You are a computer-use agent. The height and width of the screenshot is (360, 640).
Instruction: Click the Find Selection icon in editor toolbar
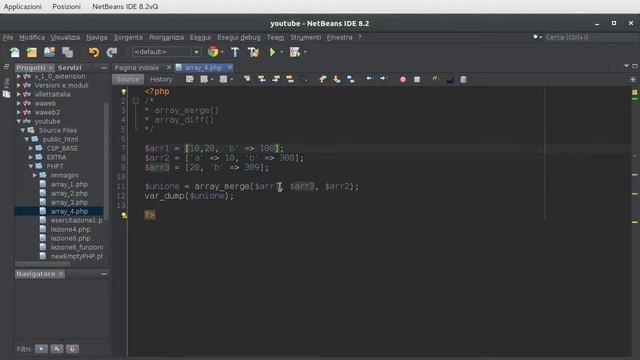click(247, 79)
